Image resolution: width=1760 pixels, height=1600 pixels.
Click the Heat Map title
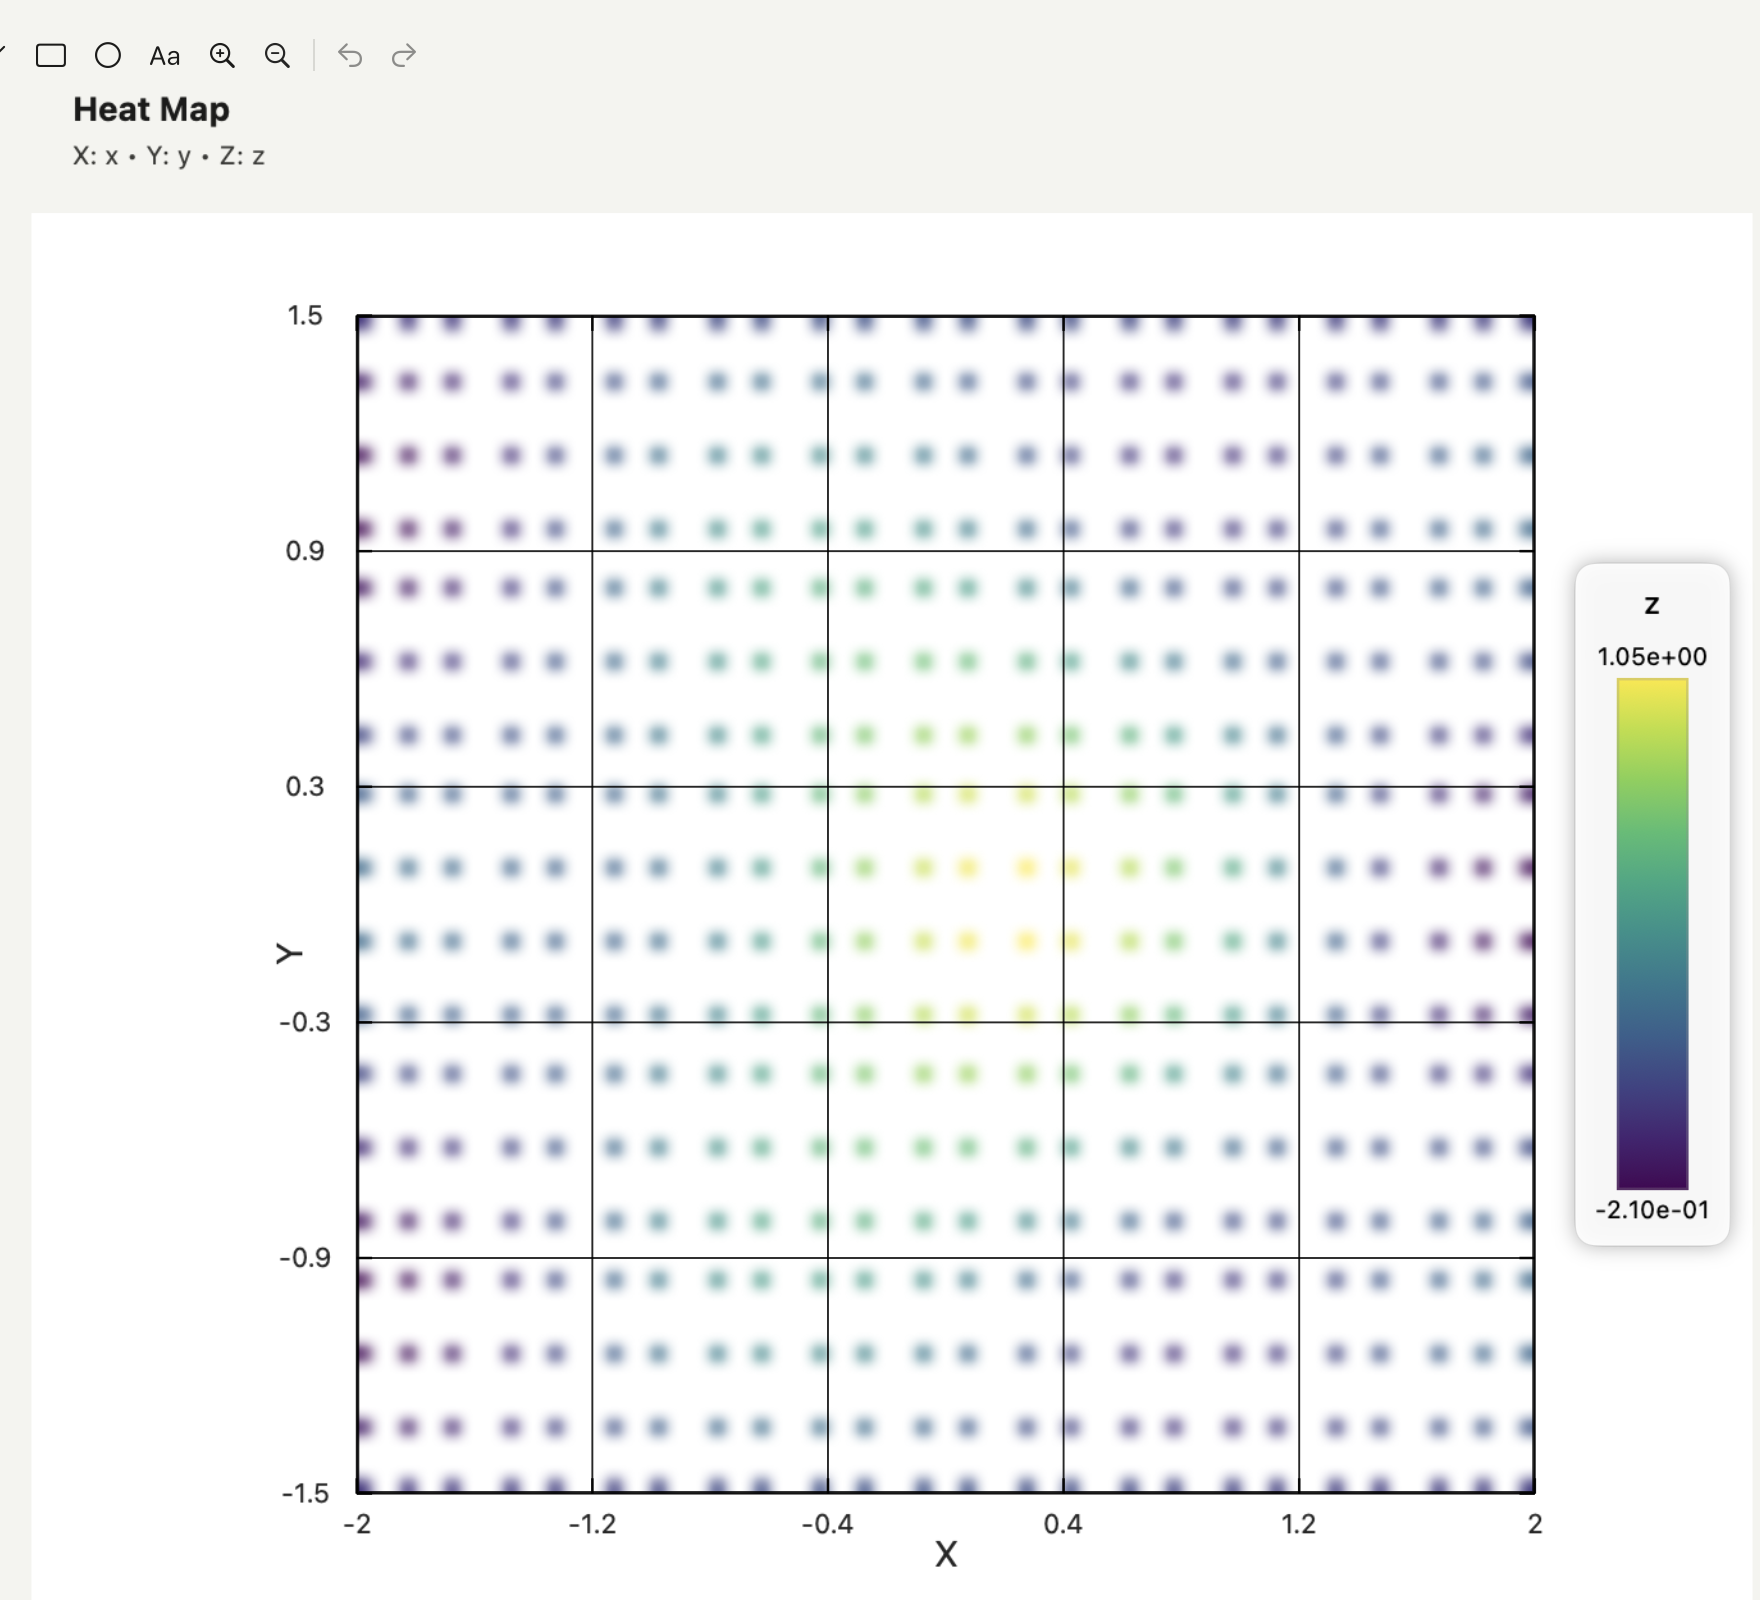click(151, 109)
